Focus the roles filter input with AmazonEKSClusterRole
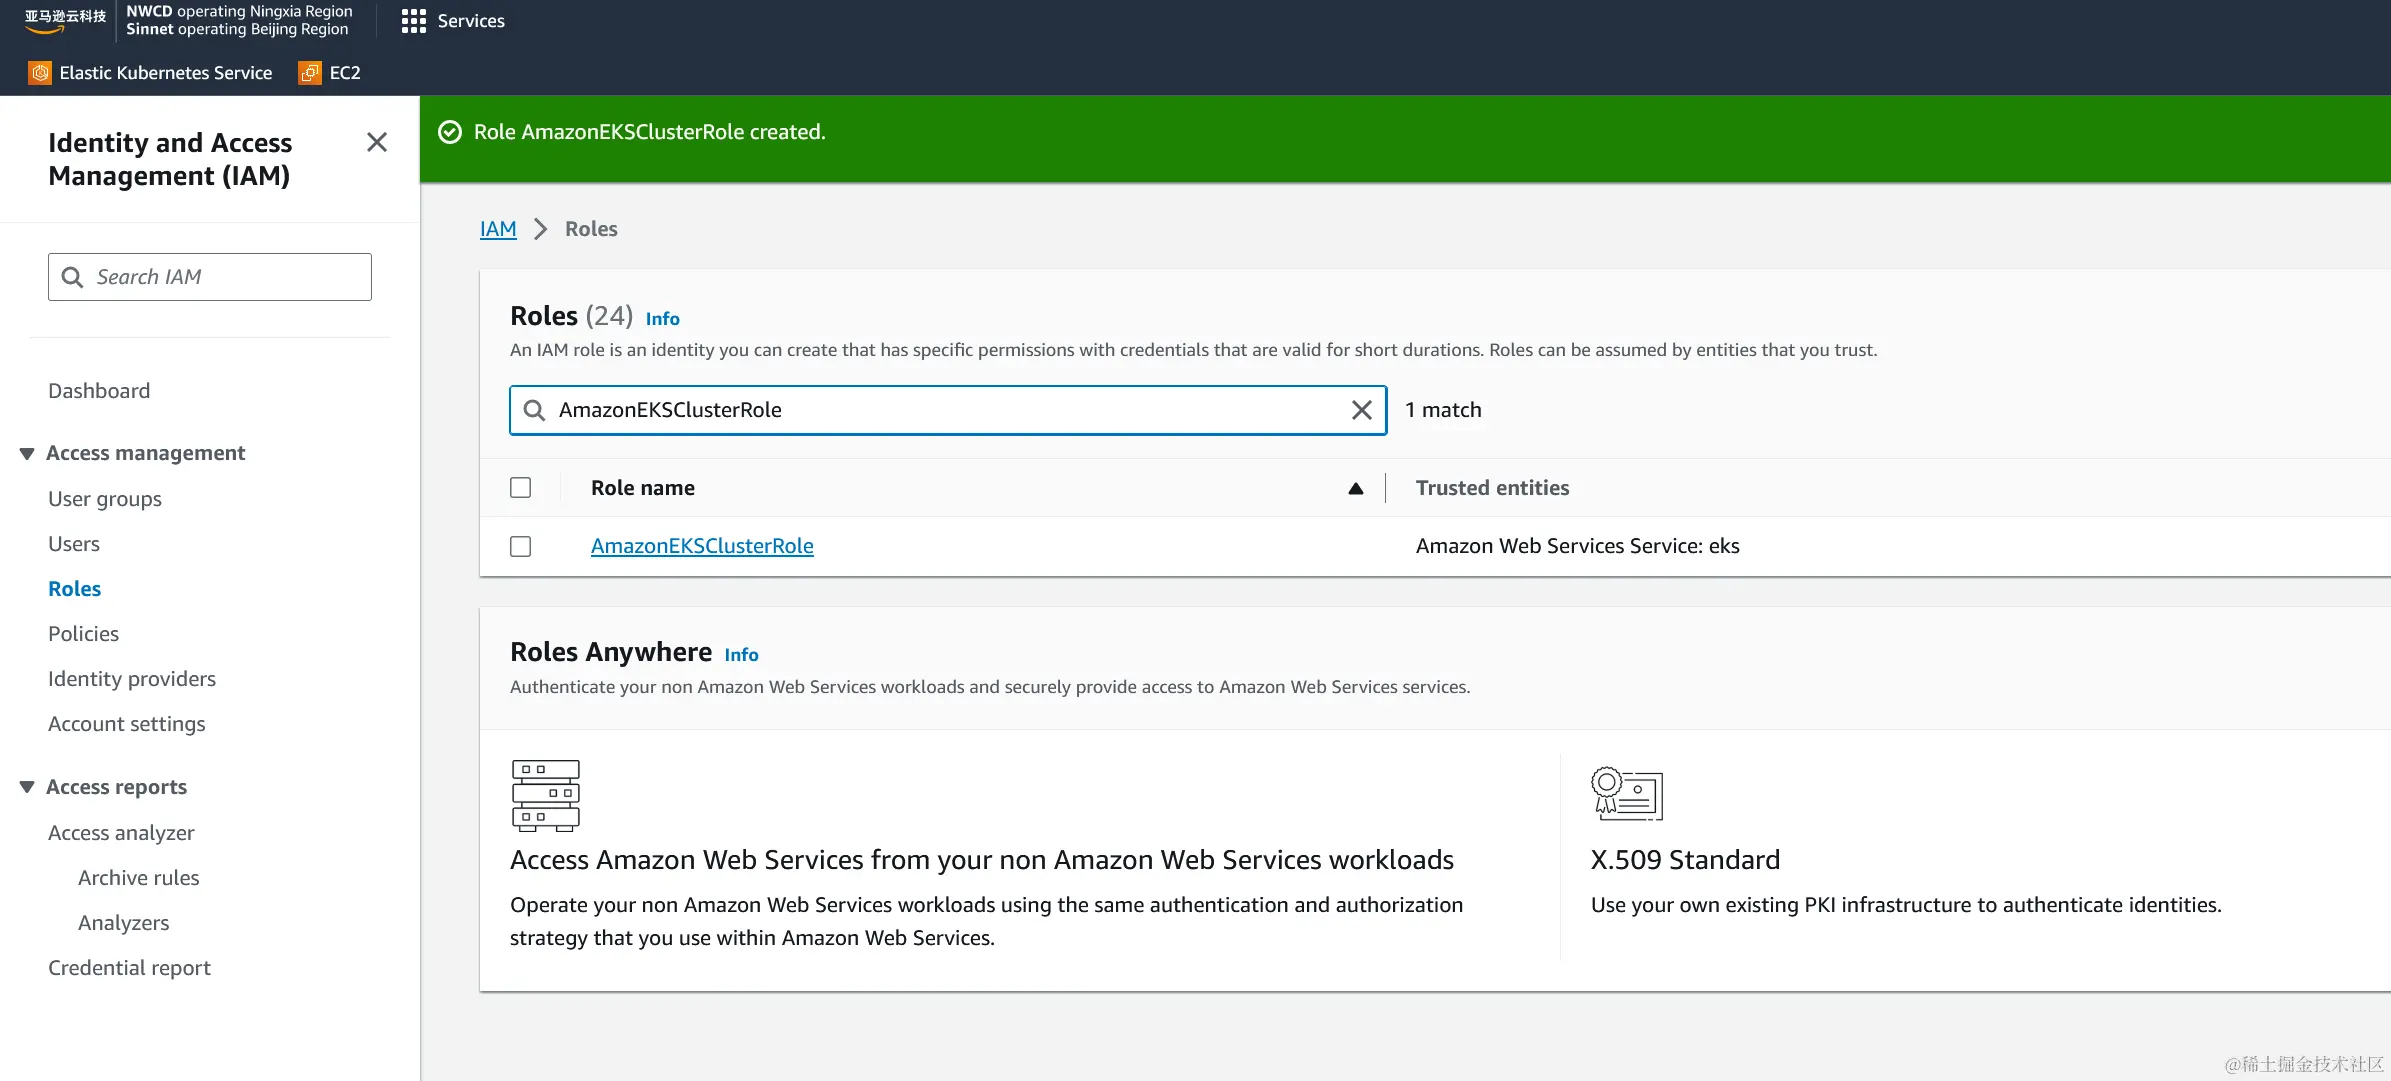This screenshot has height=1081, width=2391. (948, 410)
